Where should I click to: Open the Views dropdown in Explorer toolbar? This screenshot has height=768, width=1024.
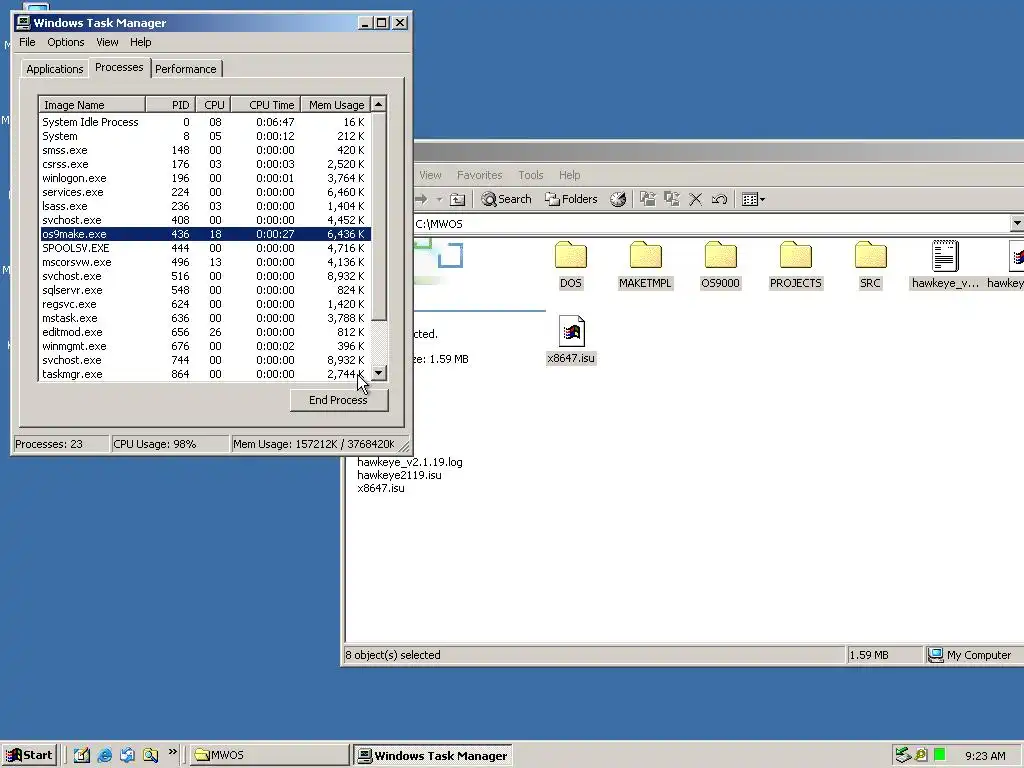click(x=753, y=199)
